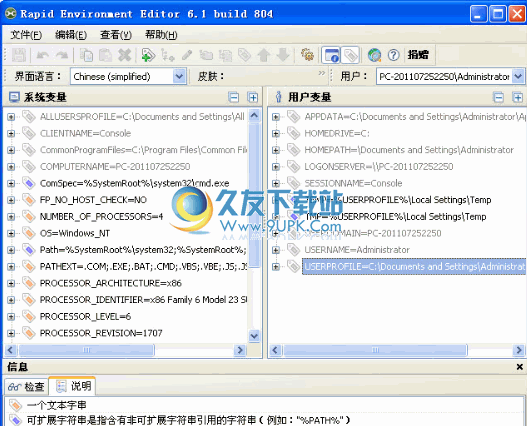
Task: Click user variables horizontal scrollbar thumb
Action: pos(375,350)
